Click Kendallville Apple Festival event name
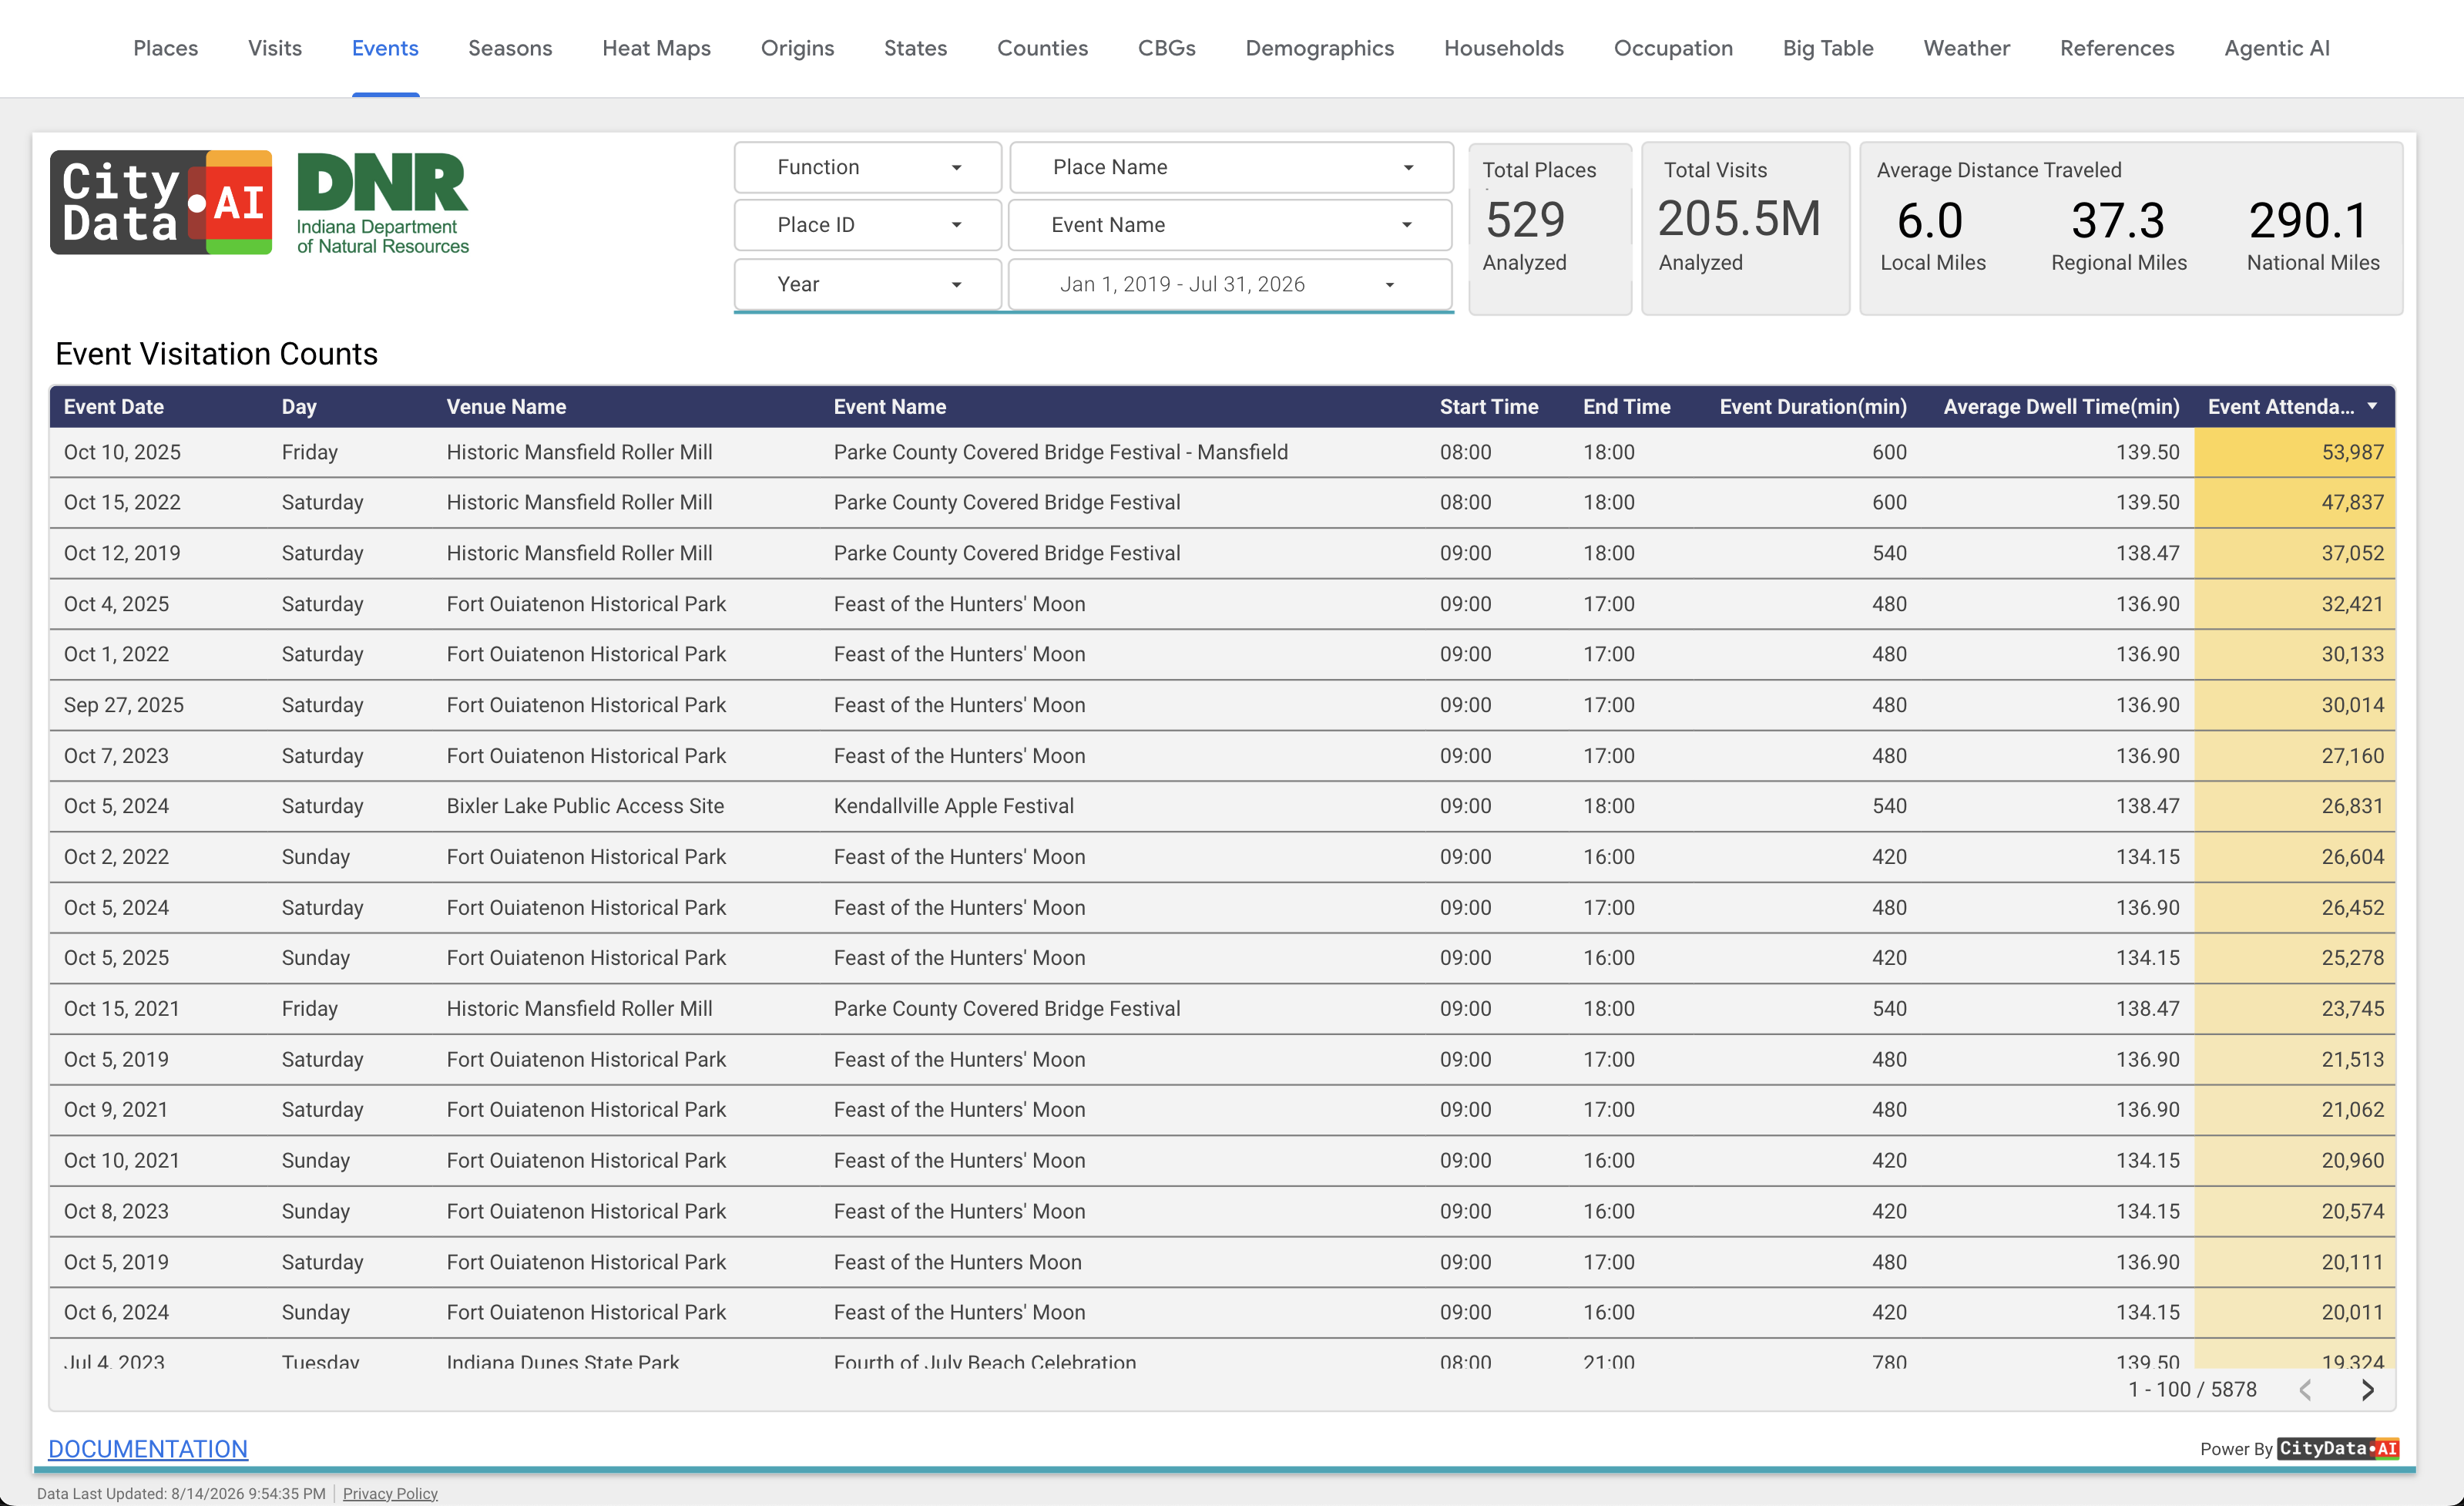Image resolution: width=2464 pixels, height=1506 pixels. click(x=953, y=806)
